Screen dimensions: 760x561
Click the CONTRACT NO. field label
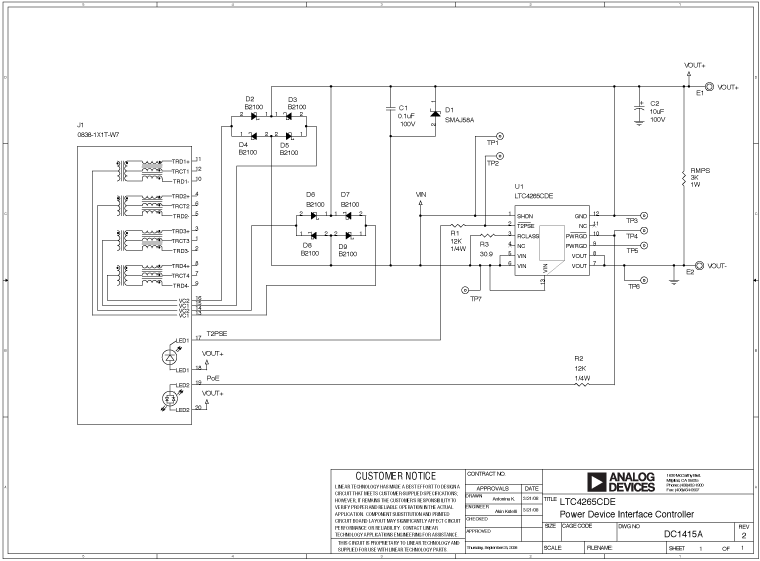pos(486,474)
